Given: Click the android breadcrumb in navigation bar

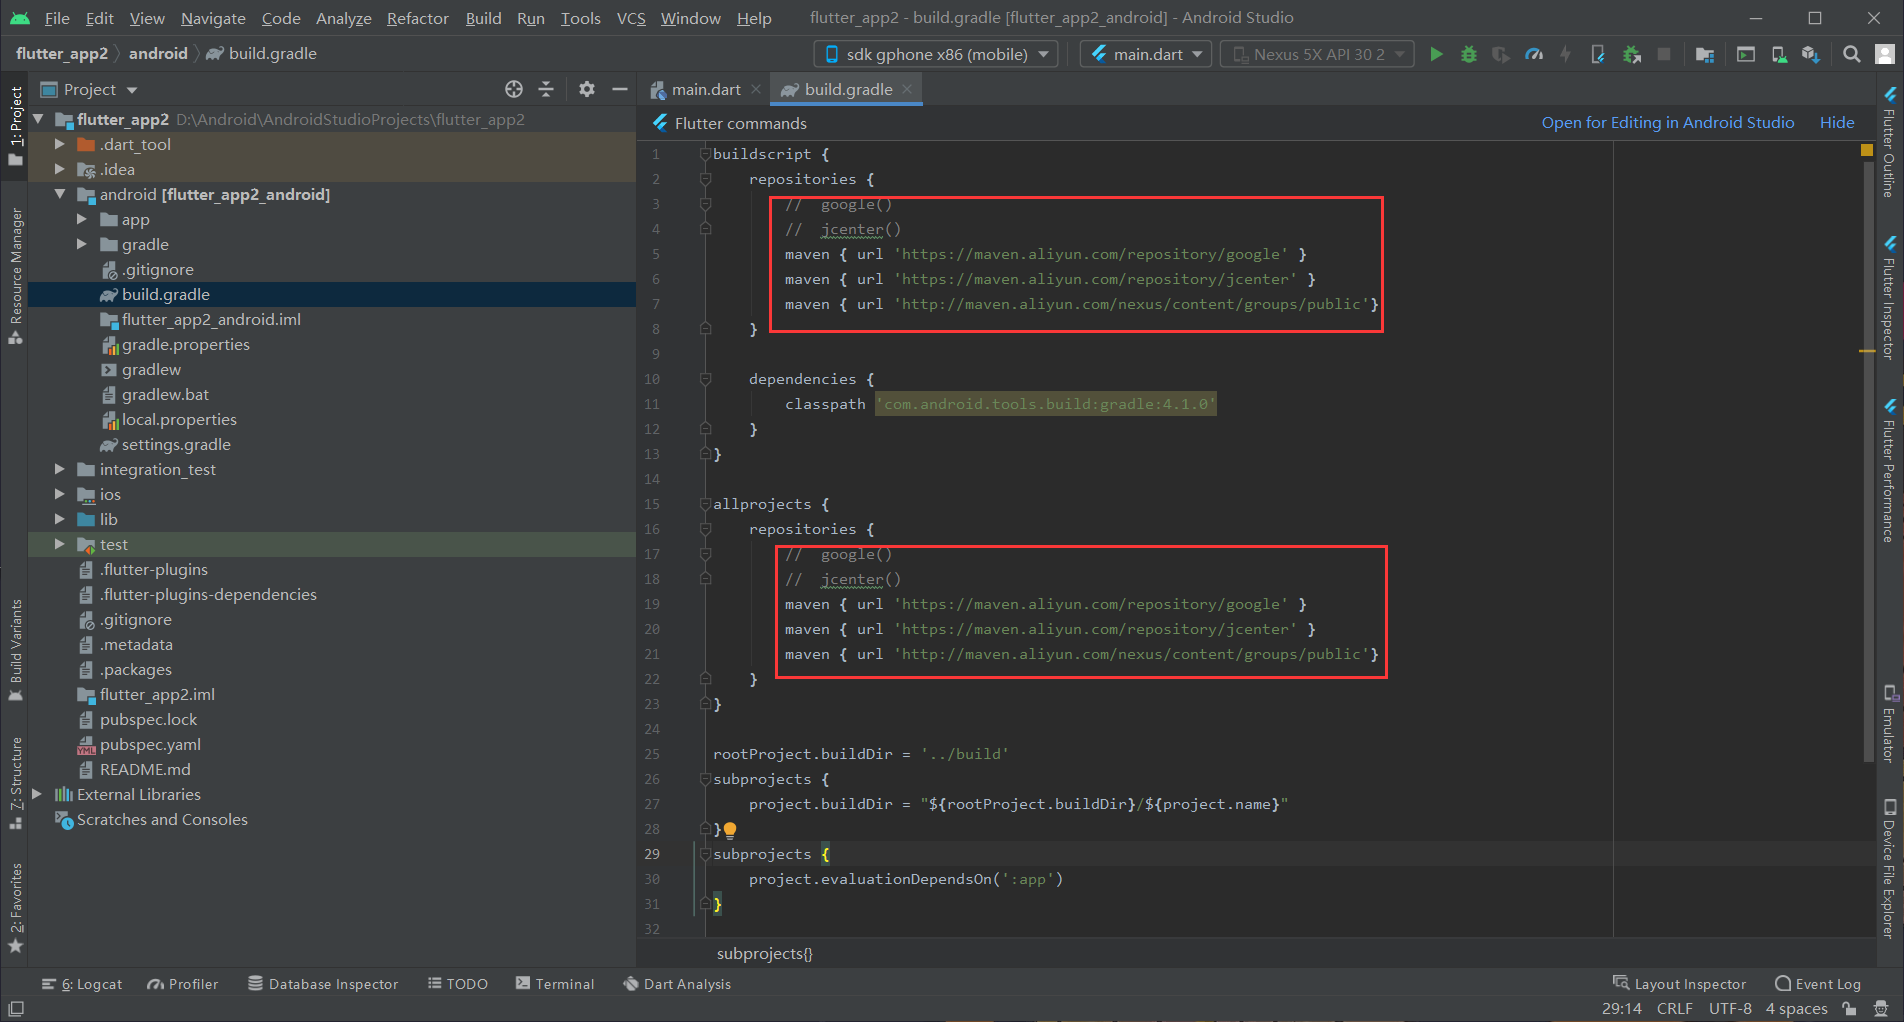Looking at the screenshot, I should [x=158, y=54].
